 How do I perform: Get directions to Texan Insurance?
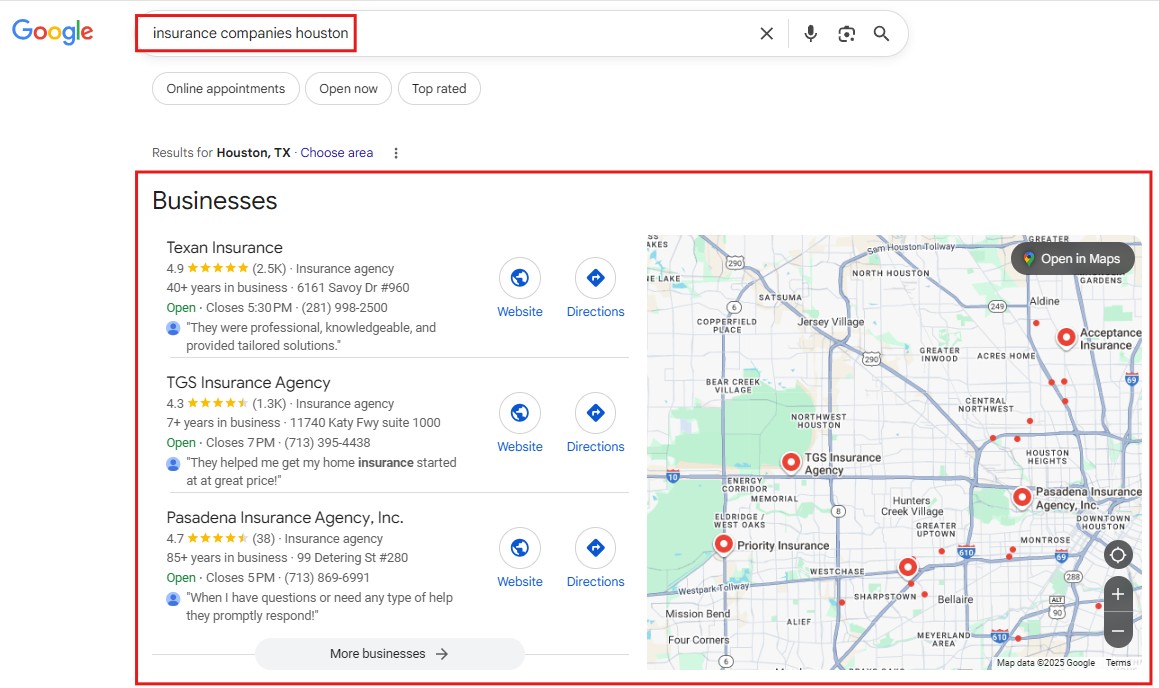595,277
